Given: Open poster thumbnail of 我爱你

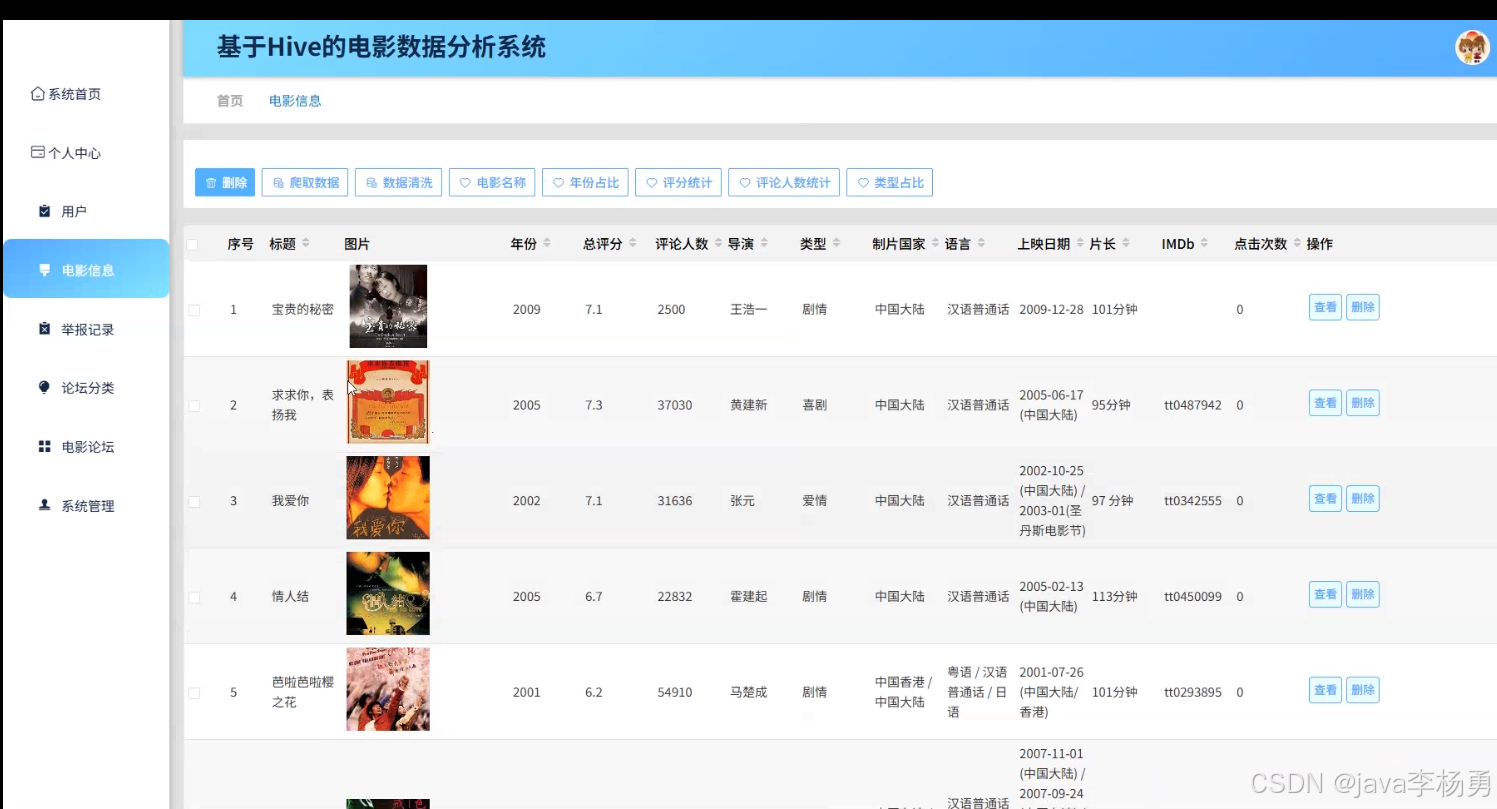Looking at the screenshot, I should [388, 498].
